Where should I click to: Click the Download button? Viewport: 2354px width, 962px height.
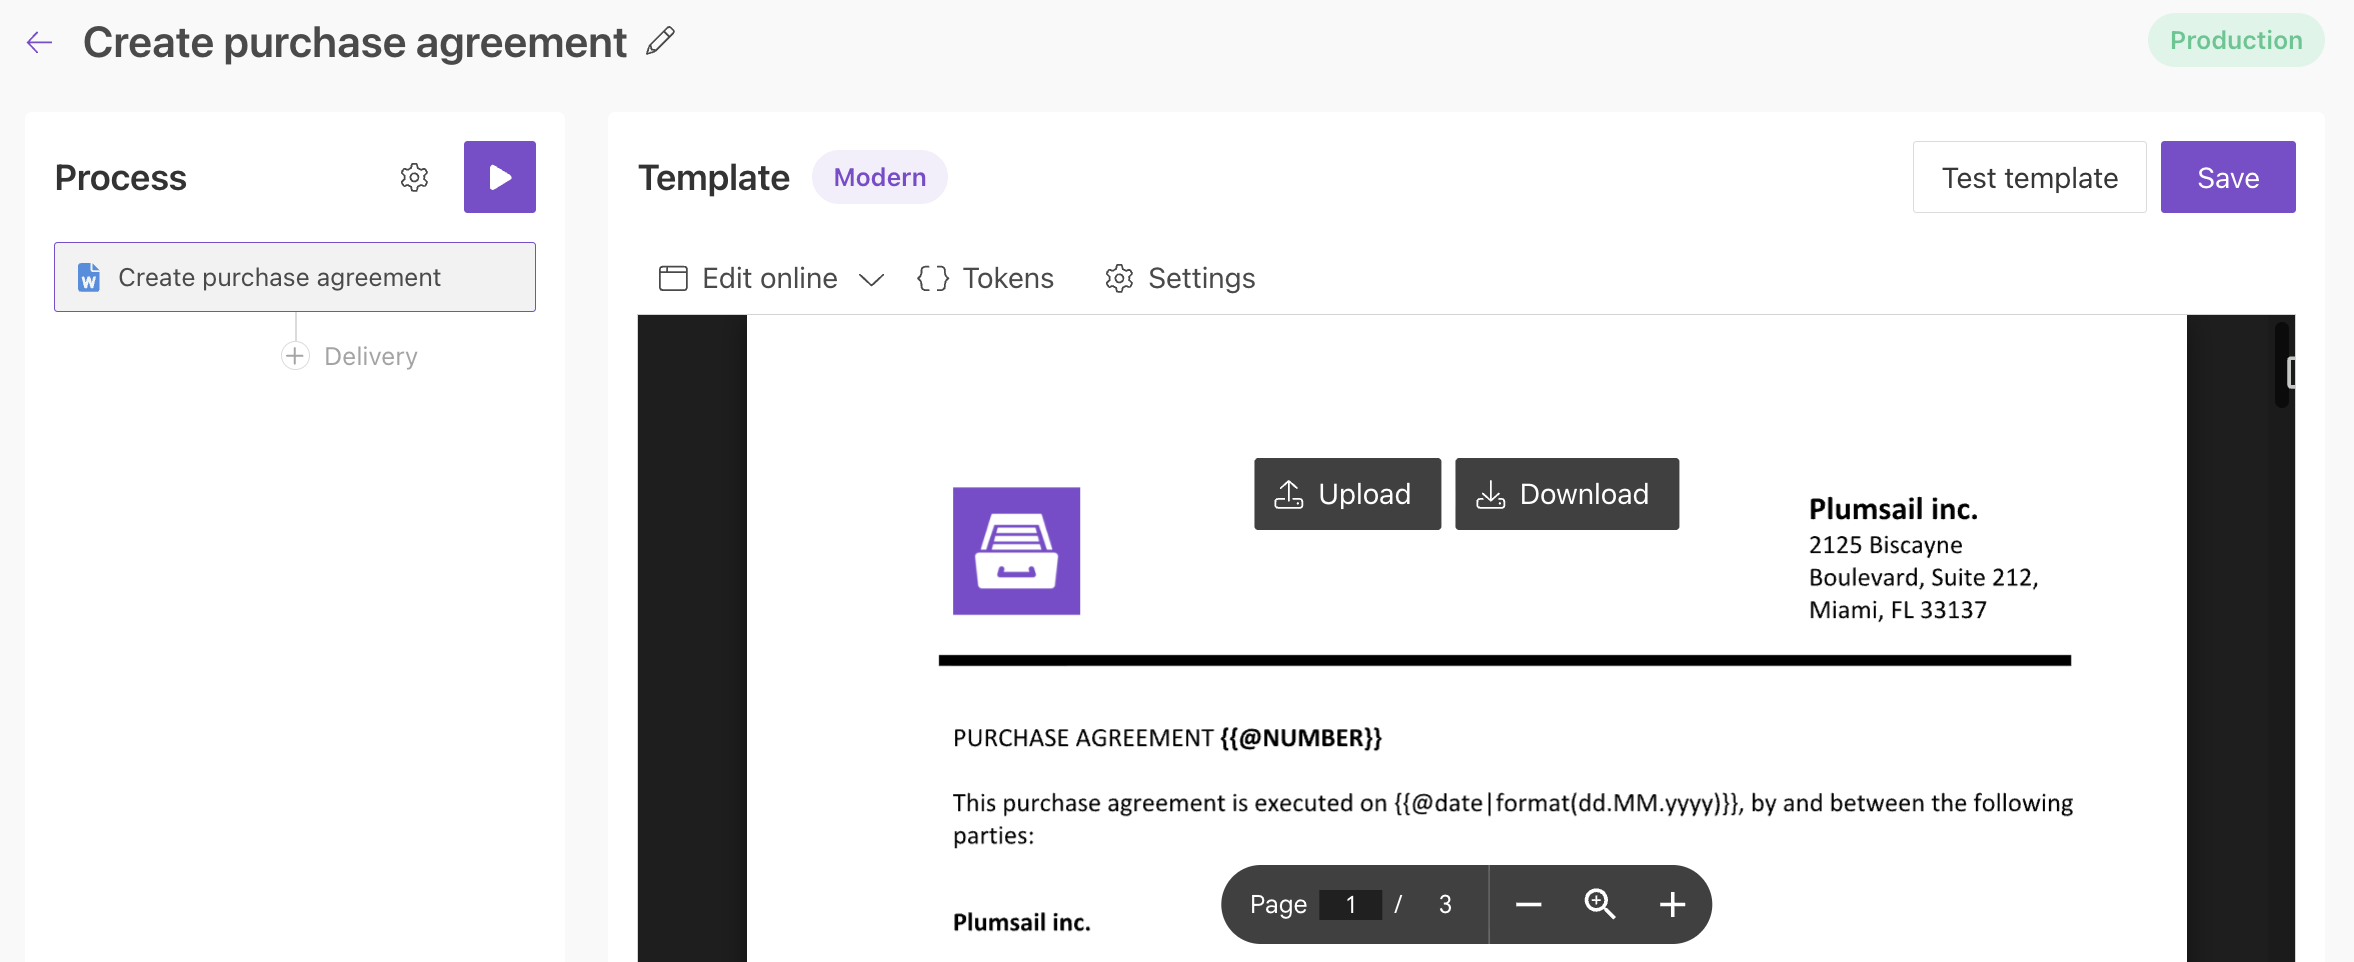1566,494
